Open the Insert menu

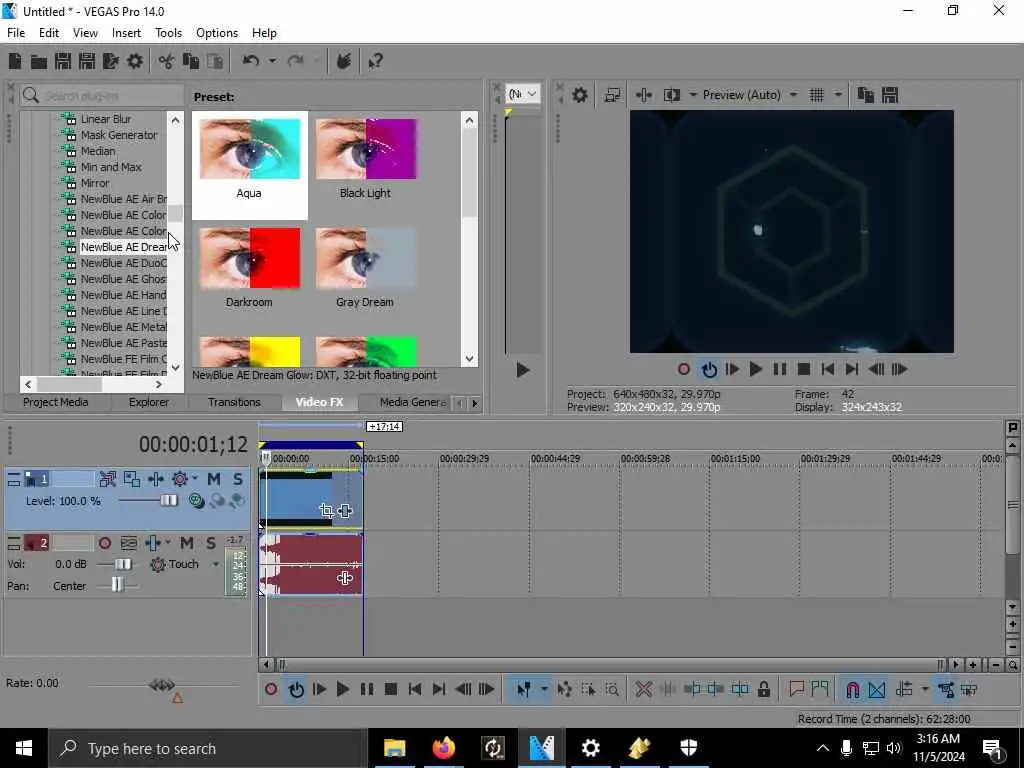click(x=126, y=33)
